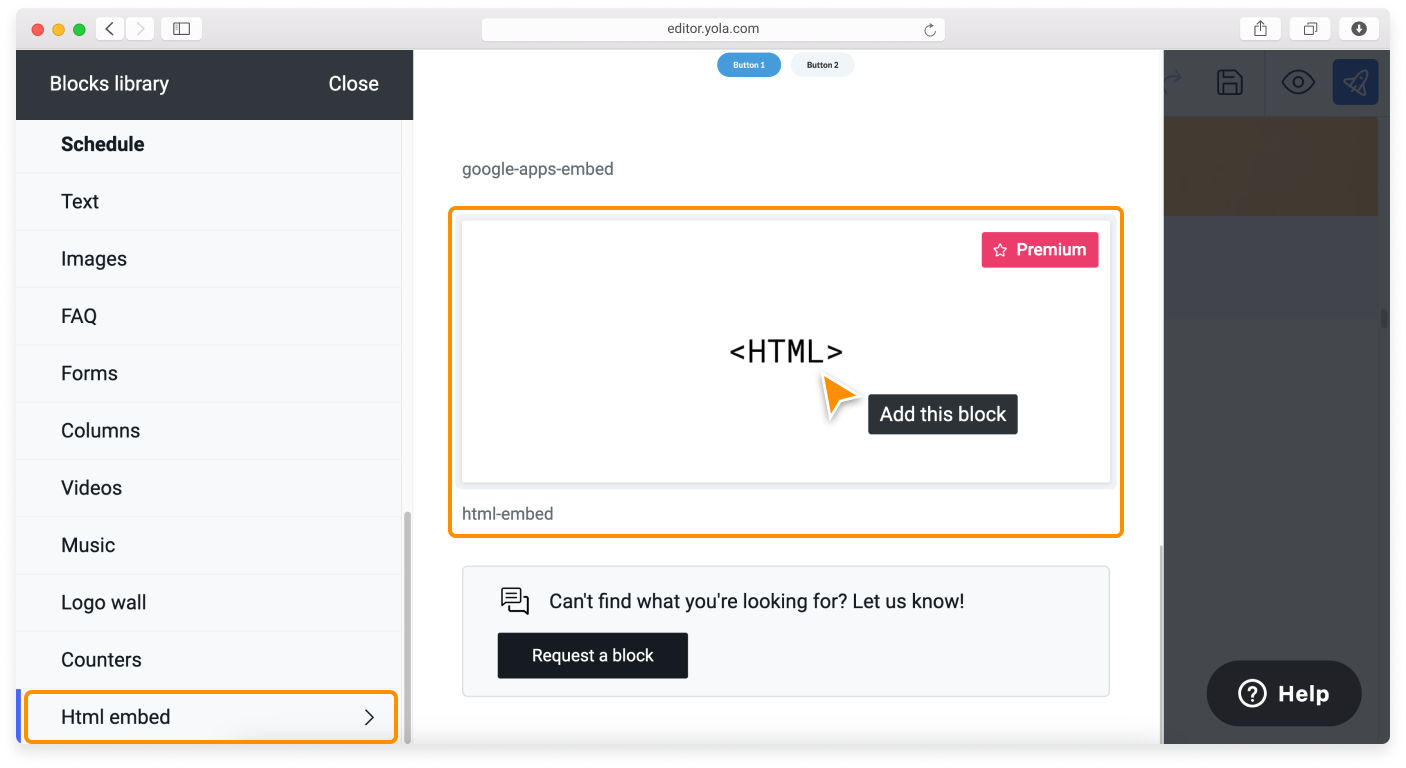Click Add this block
Screen dimensions: 1406x768
942,413
